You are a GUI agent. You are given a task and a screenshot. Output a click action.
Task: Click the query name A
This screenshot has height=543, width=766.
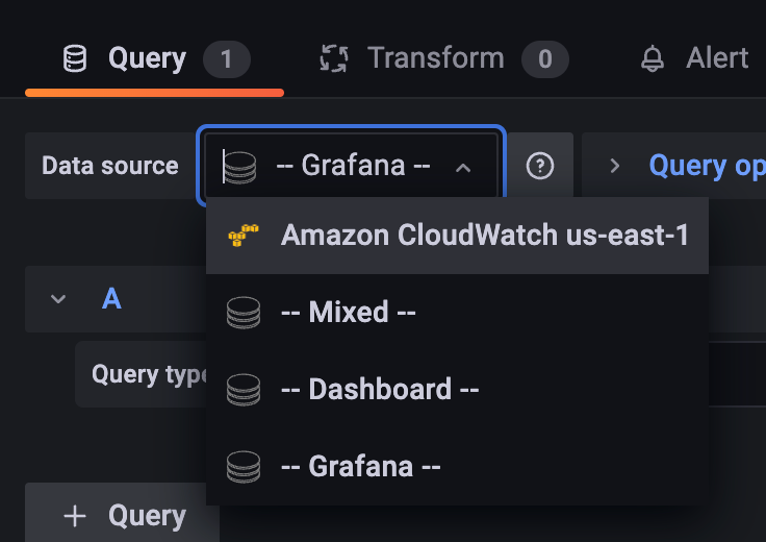(111, 298)
